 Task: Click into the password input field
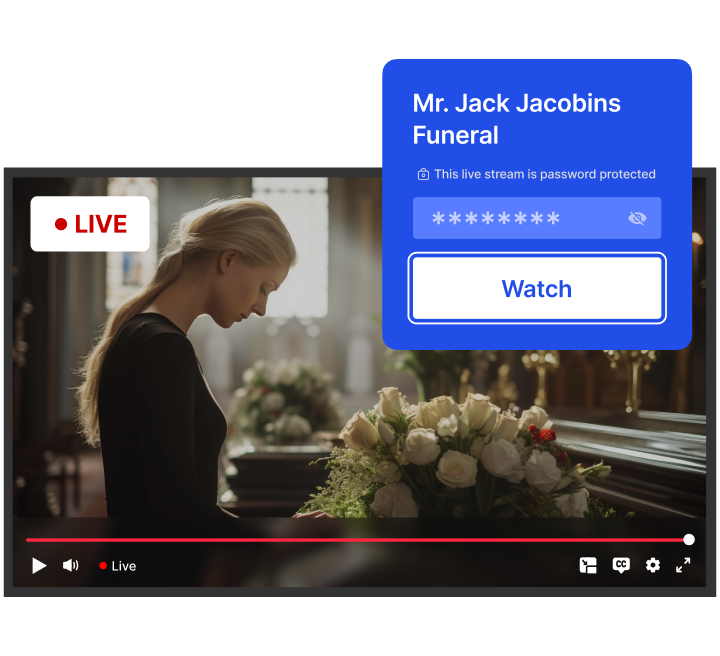click(x=537, y=218)
